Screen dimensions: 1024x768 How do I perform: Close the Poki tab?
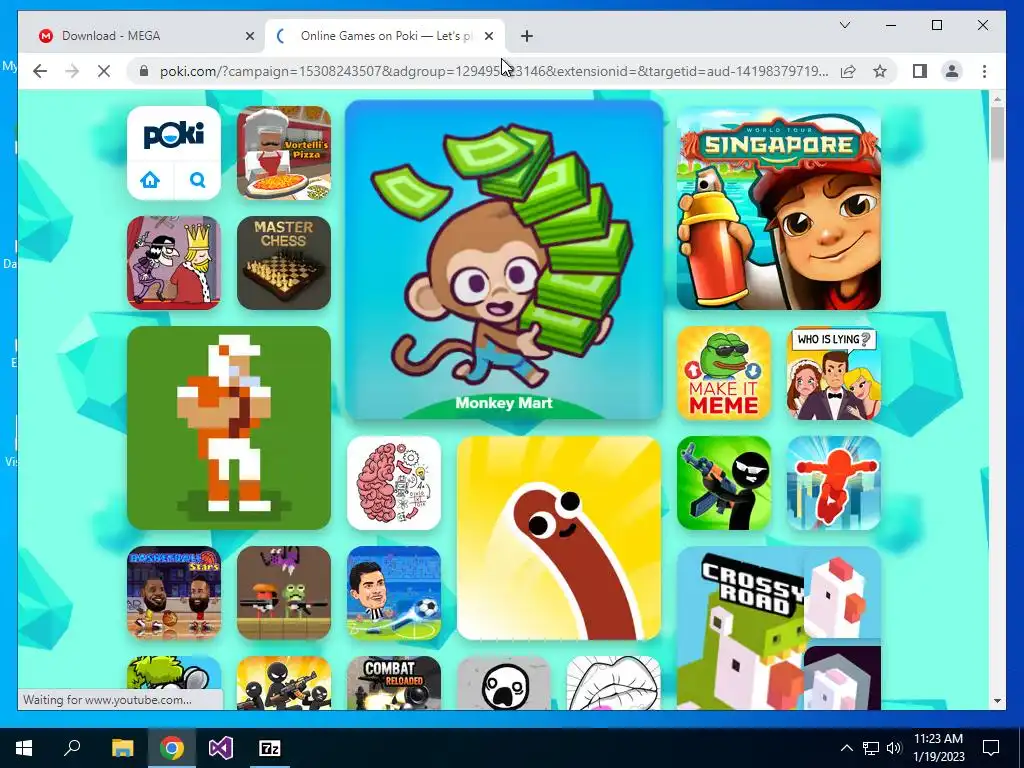(489, 37)
